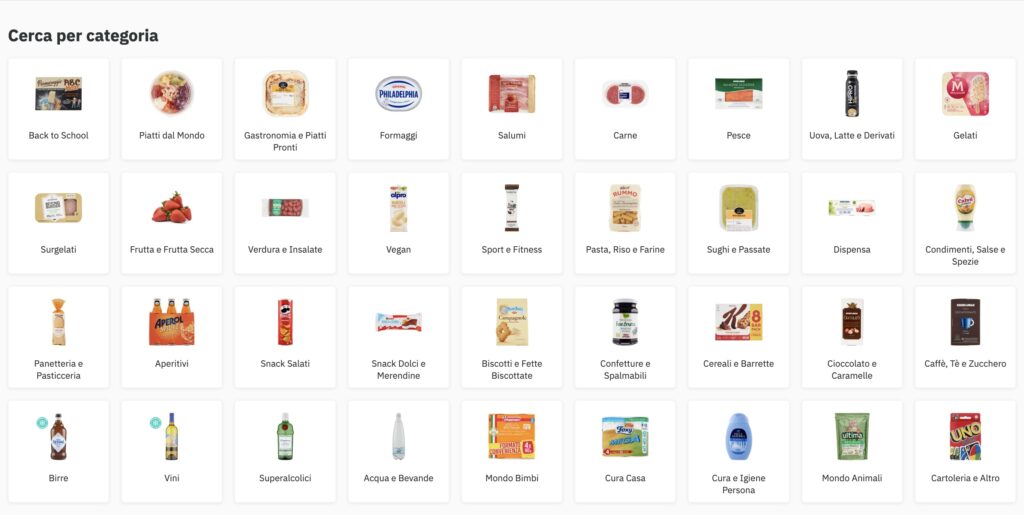This screenshot has width=1024, height=515.
Task: Click the Snack Salati Pringles tile
Action: tap(285, 337)
